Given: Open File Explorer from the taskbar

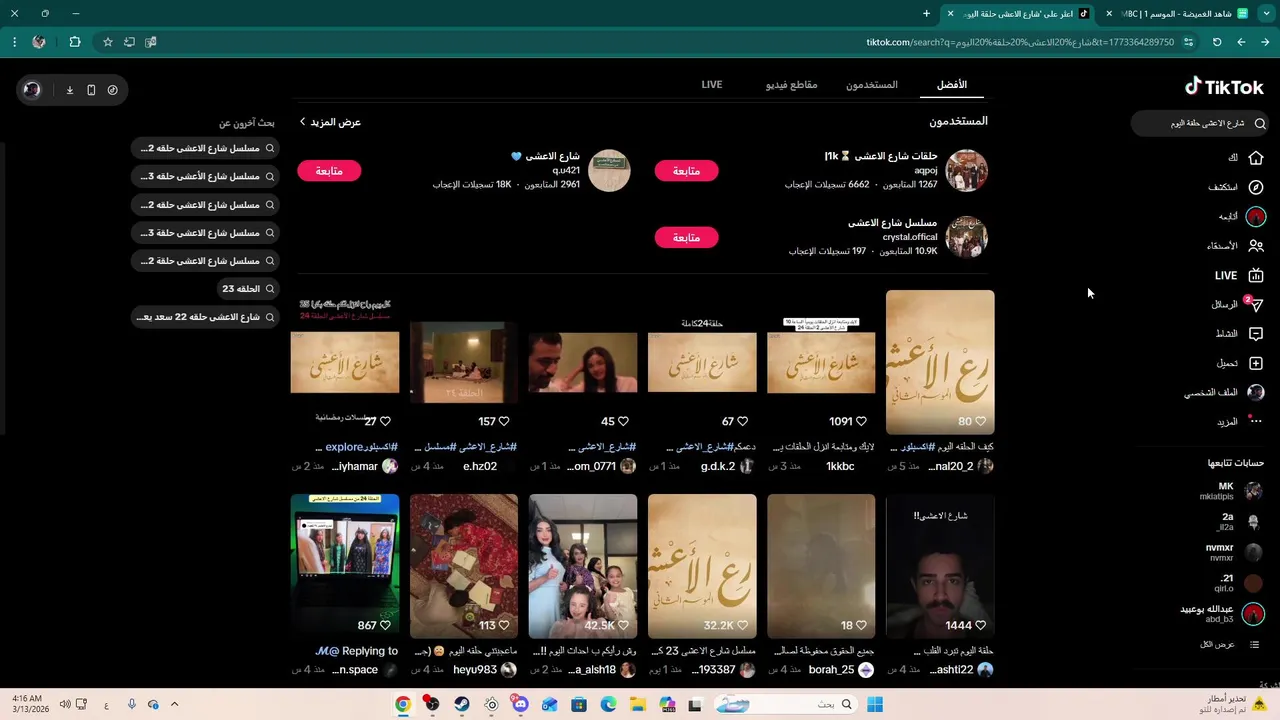Looking at the screenshot, I should click(638, 705).
